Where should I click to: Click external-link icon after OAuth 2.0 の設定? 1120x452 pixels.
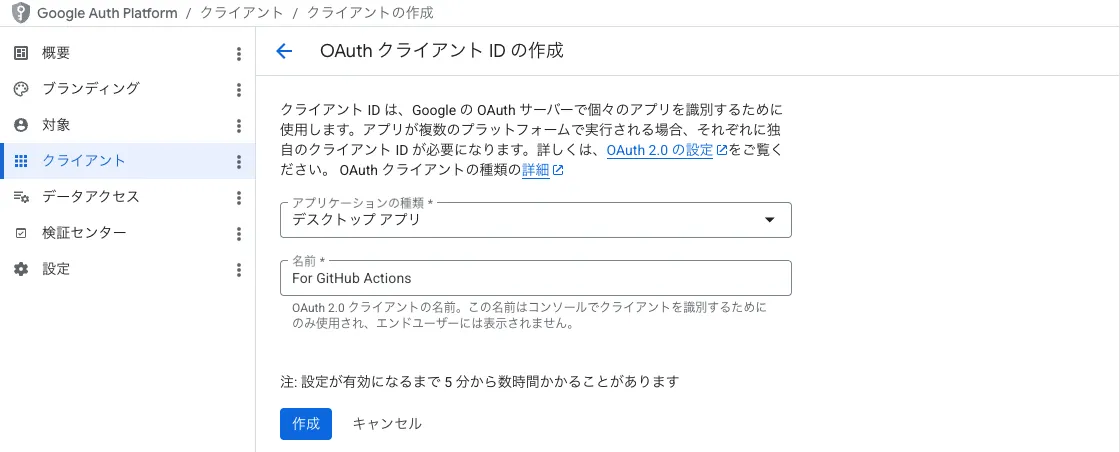(x=721, y=151)
